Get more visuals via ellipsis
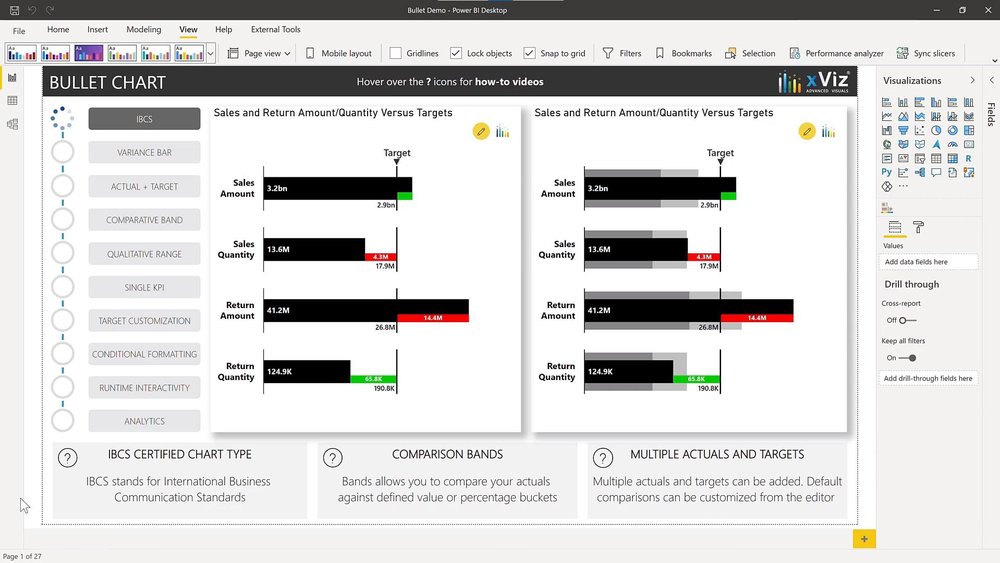The width and height of the screenshot is (1000, 563). pyautogui.click(x=903, y=186)
